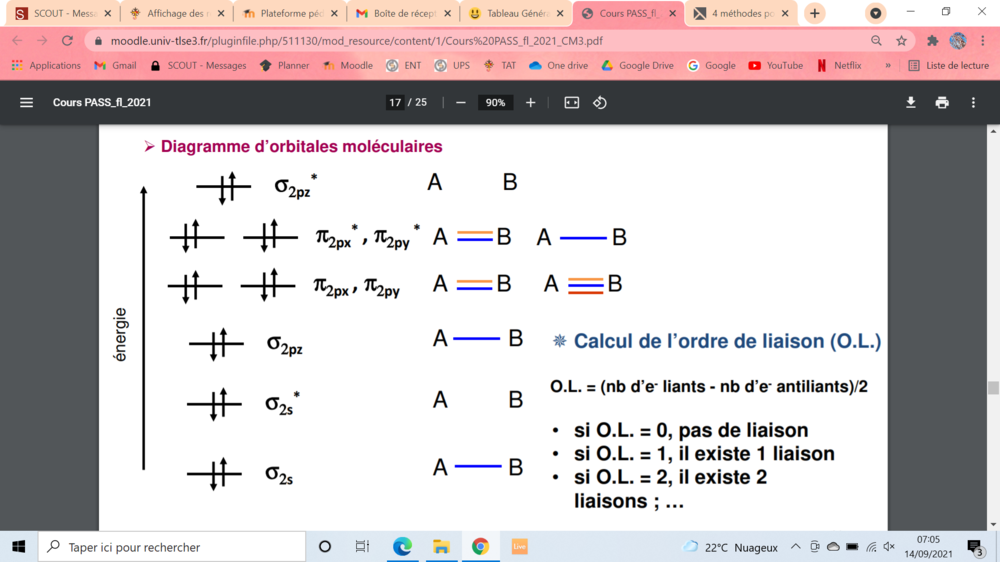Open the Google Drive bookmark
The image size is (1000, 562).
click(637, 65)
